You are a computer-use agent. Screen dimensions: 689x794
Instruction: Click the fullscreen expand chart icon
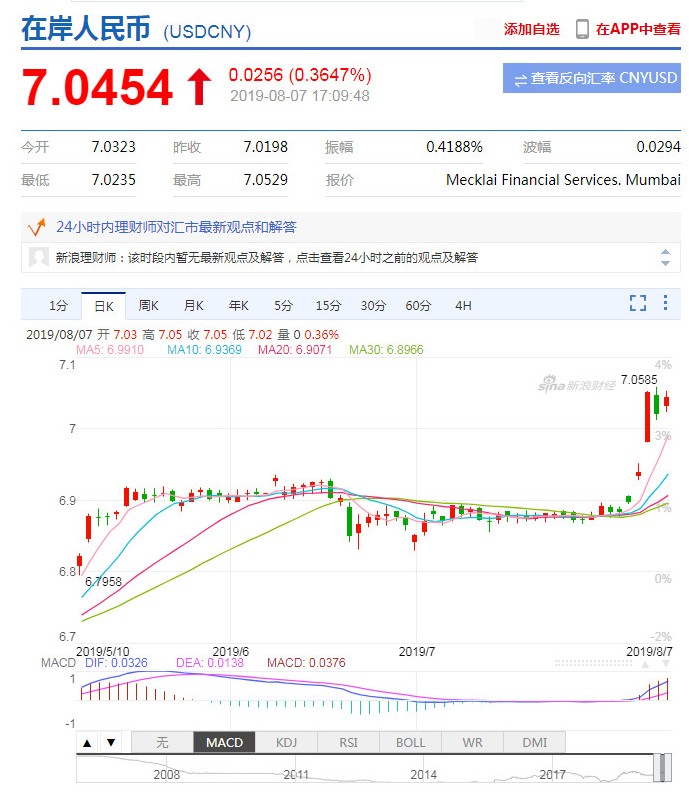point(638,303)
